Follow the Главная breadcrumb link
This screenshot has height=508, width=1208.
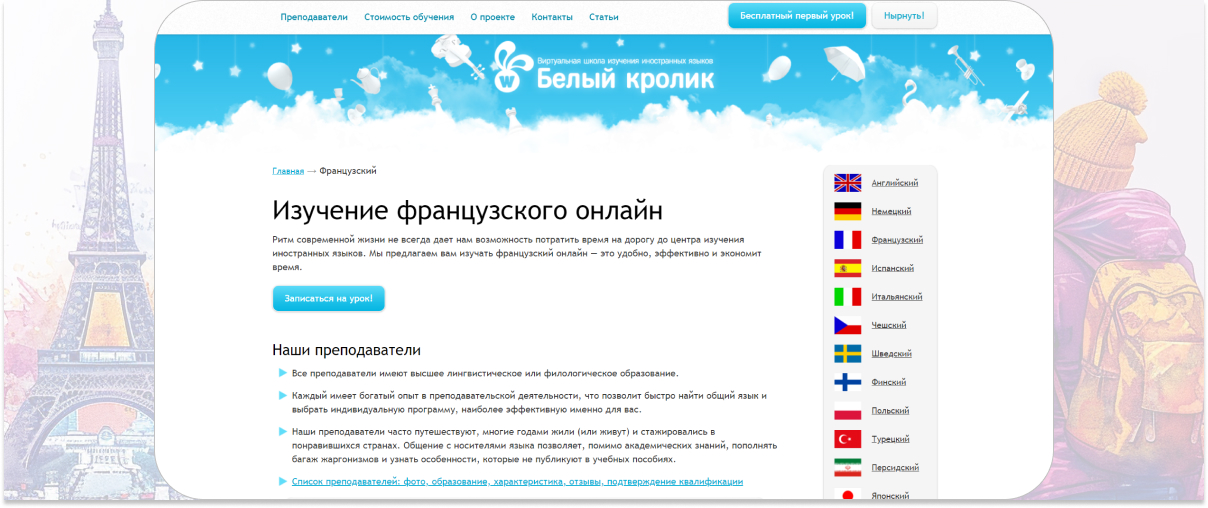288,171
